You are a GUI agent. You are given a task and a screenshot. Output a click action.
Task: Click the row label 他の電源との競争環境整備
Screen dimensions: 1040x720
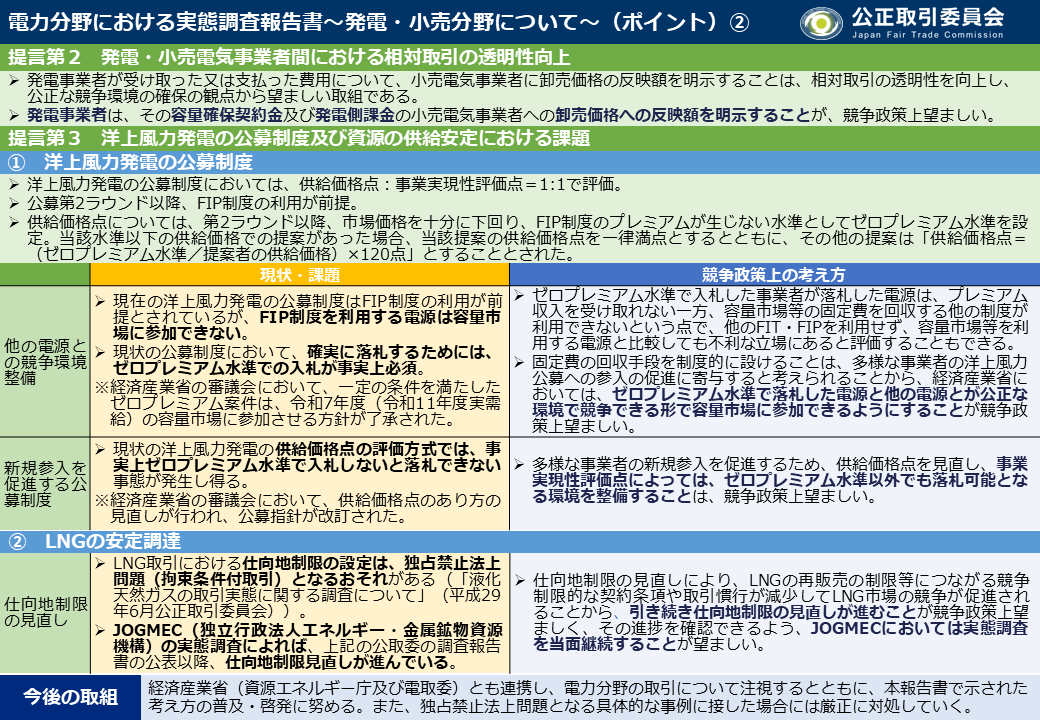(45, 361)
